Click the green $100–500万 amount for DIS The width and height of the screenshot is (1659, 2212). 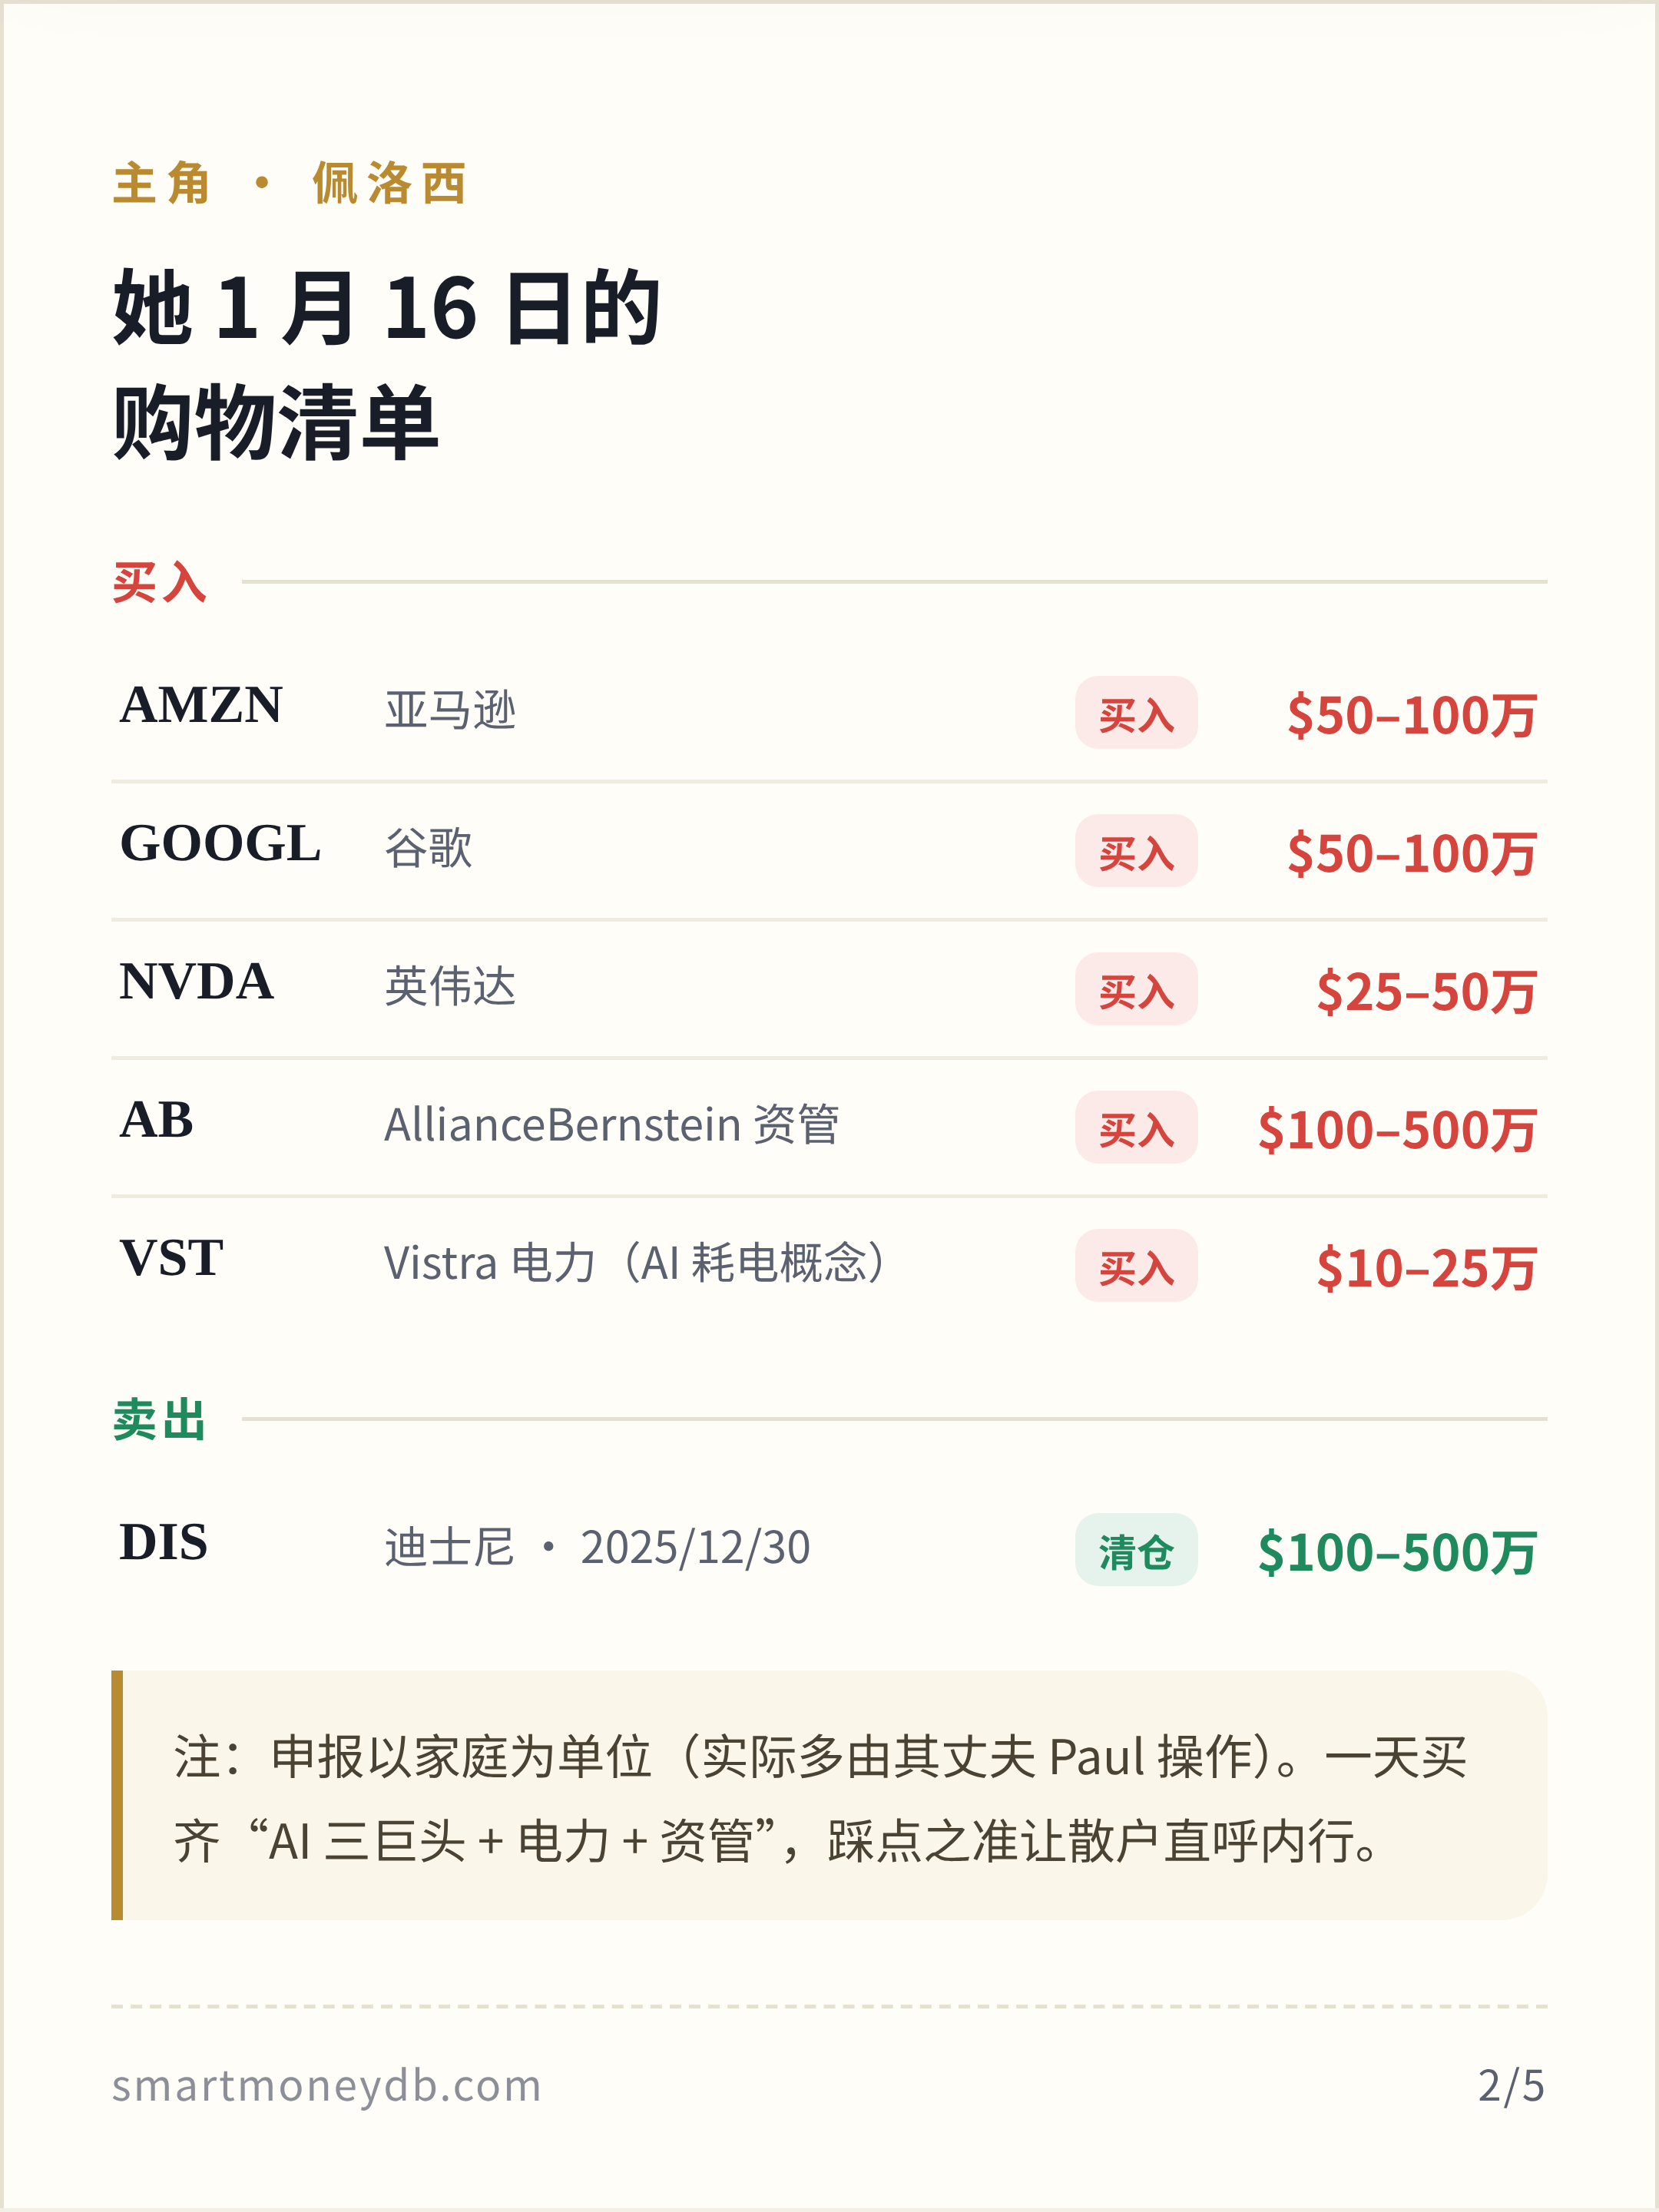pos(1397,1553)
